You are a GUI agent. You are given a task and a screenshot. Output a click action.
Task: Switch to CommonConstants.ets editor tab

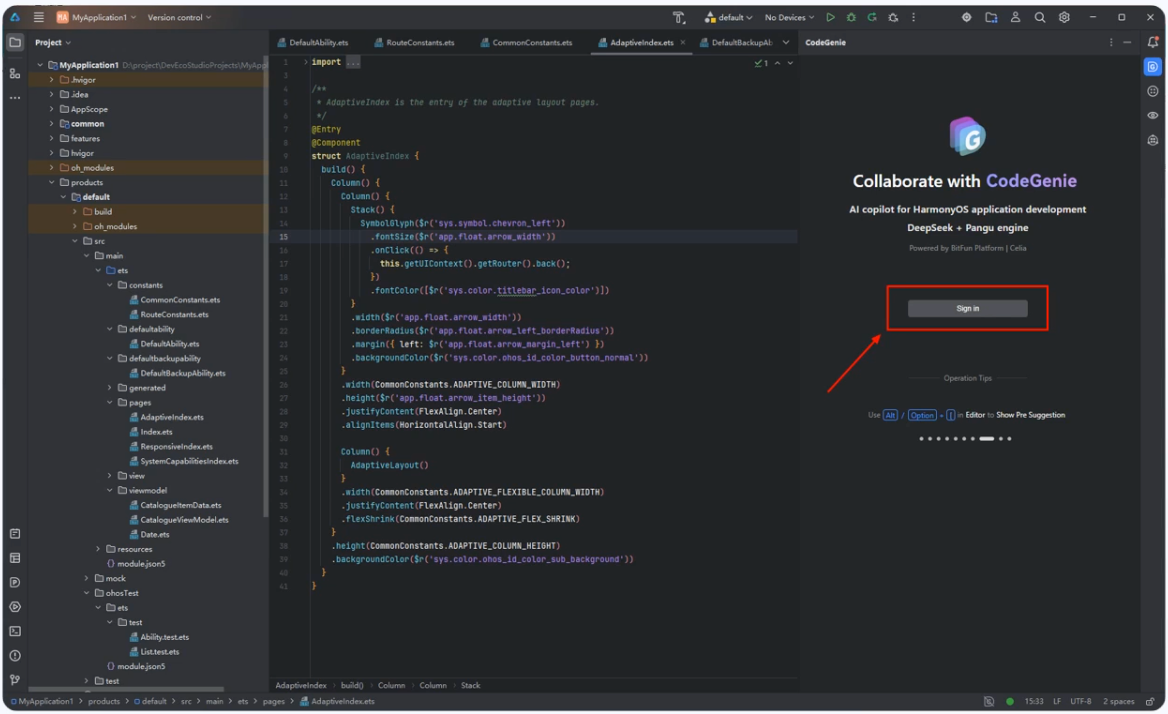point(527,42)
